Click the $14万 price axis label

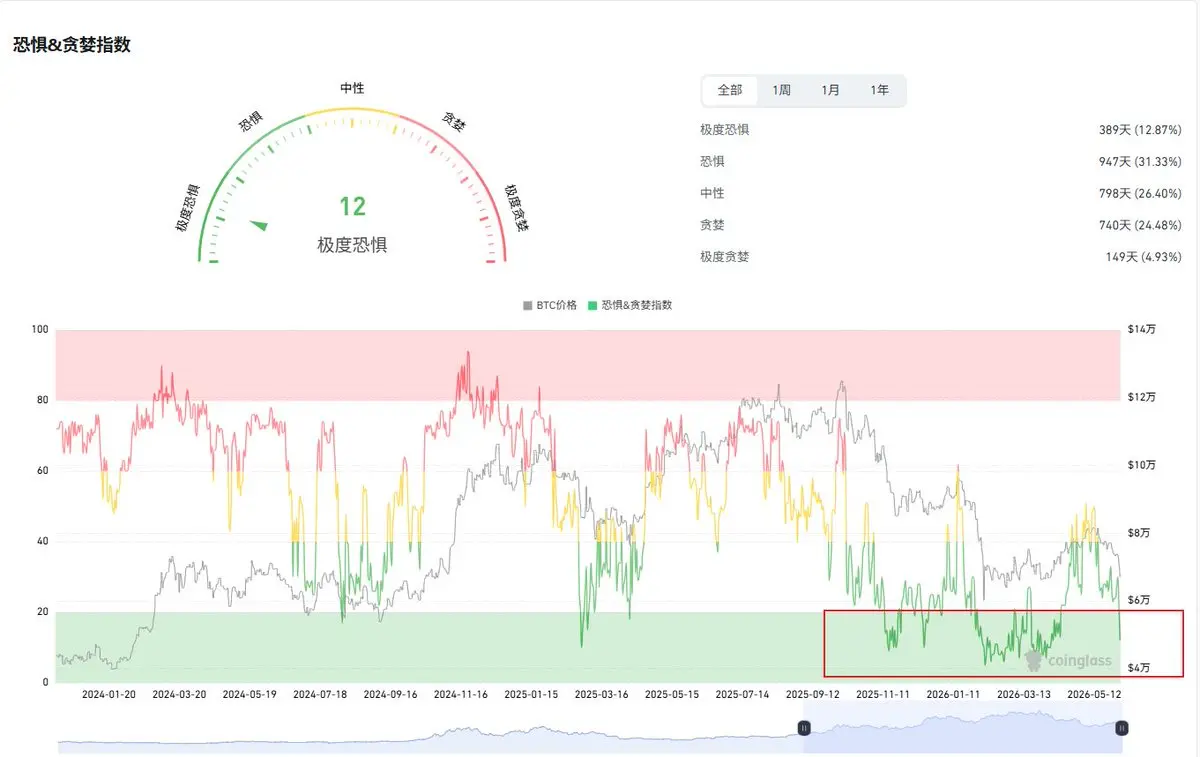(x=1142, y=330)
